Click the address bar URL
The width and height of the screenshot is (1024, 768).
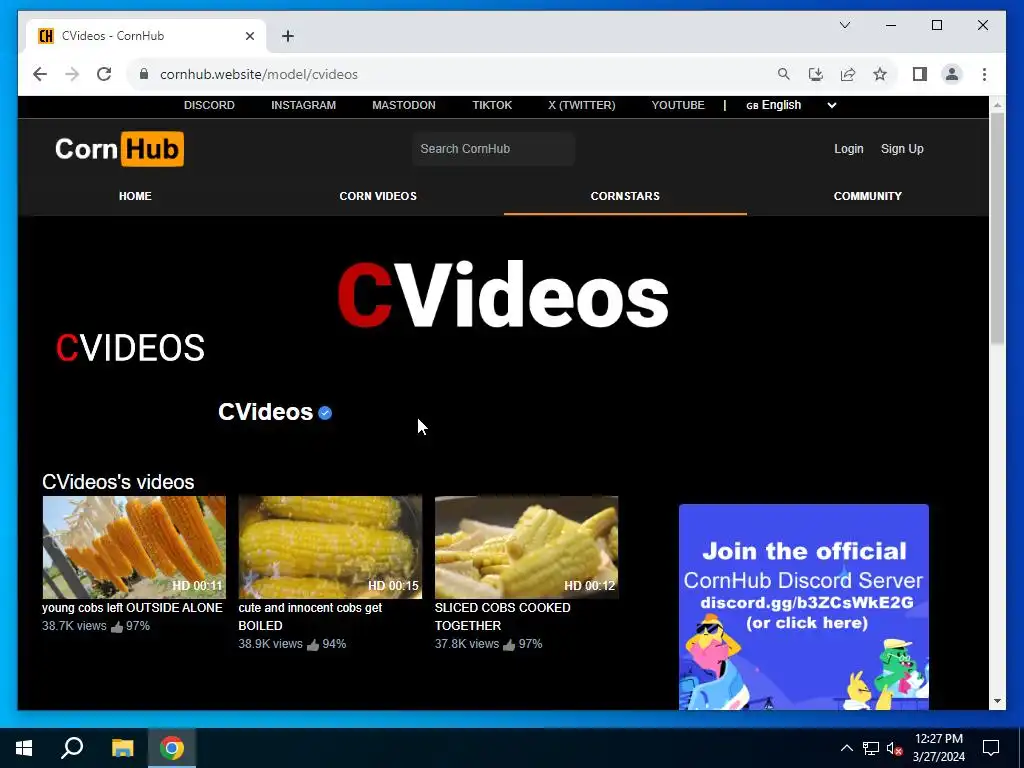(259, 74)
